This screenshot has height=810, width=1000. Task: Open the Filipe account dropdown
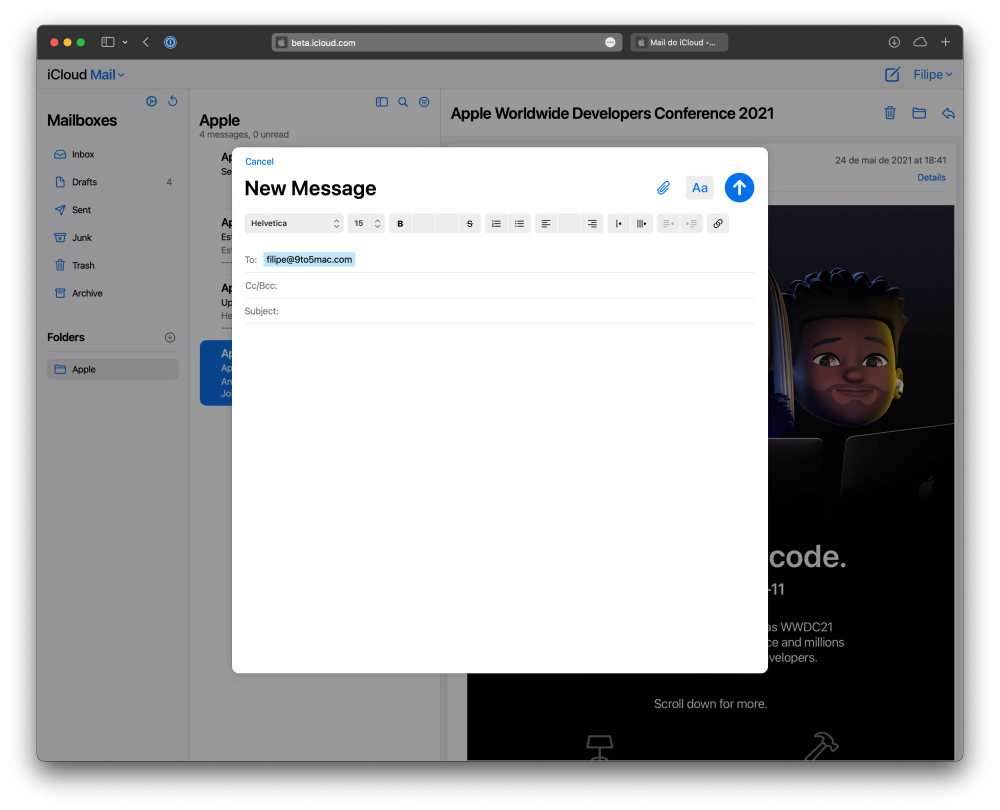coord(930,74)
